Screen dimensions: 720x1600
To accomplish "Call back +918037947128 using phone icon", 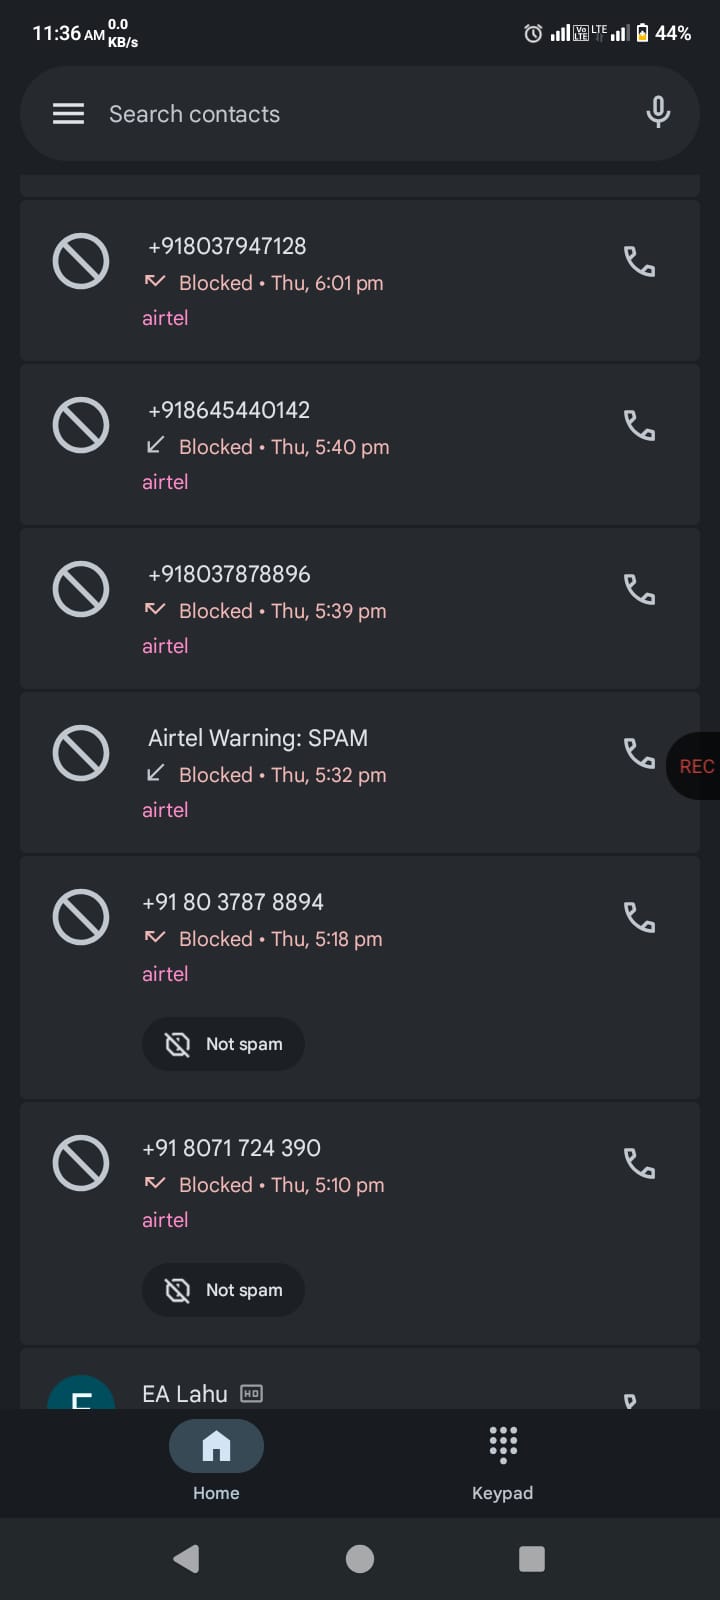I will tap(639, 262).
